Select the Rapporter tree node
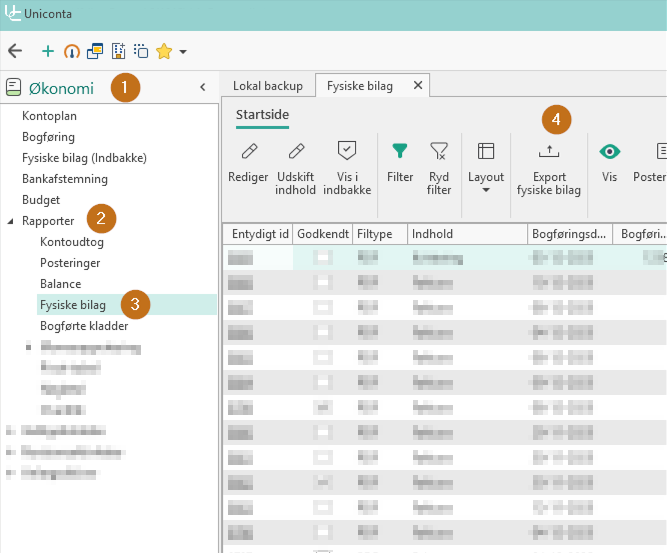667x553 pixels. [48, 221]
